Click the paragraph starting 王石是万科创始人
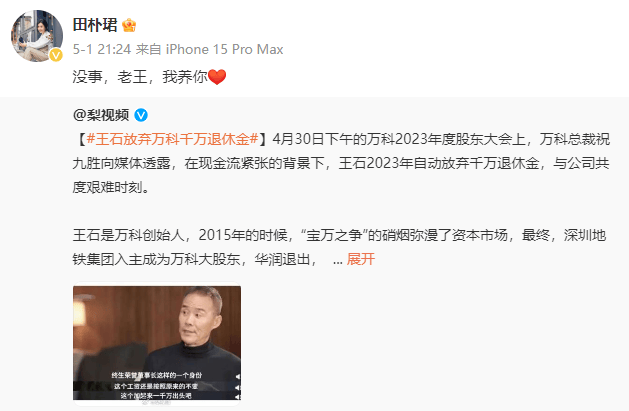Image resolution: width=629 pixels, height=411 pixels. click(x=339, y=247)
